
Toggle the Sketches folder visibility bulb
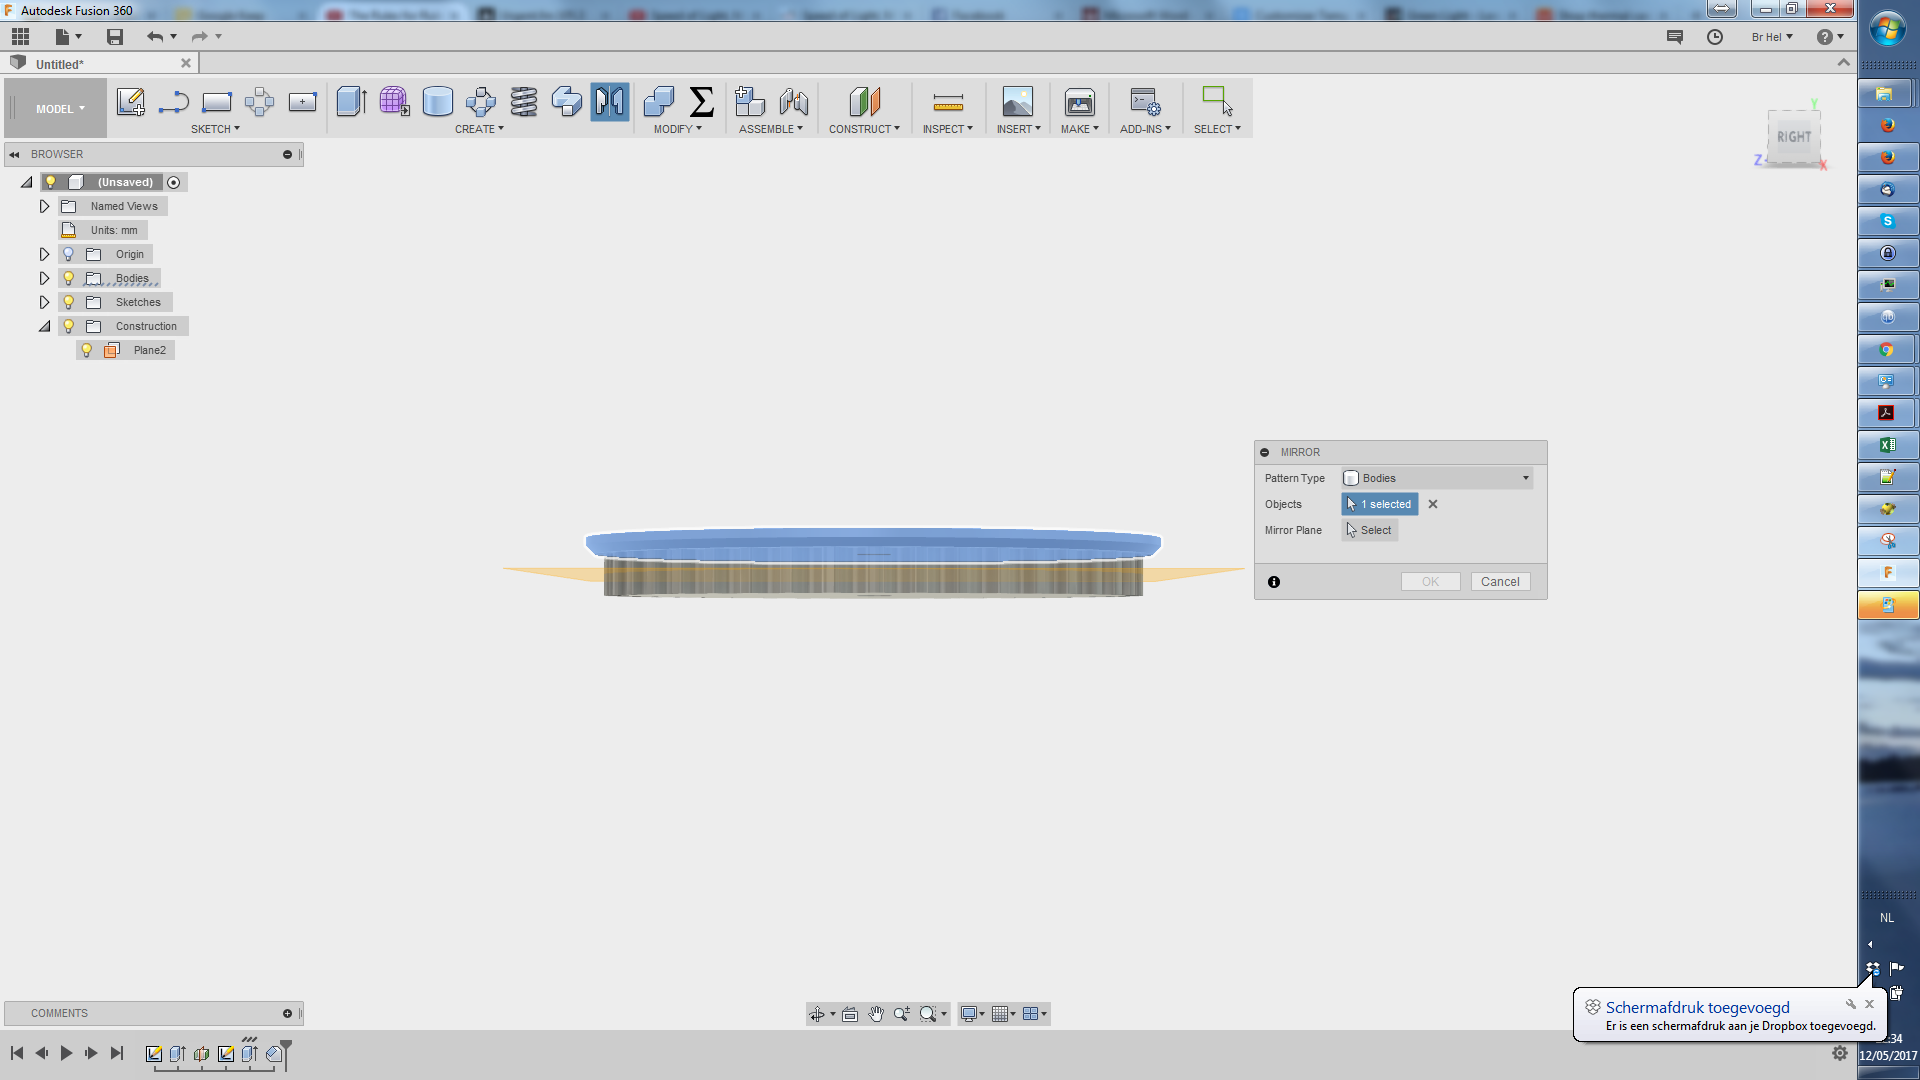67,302
